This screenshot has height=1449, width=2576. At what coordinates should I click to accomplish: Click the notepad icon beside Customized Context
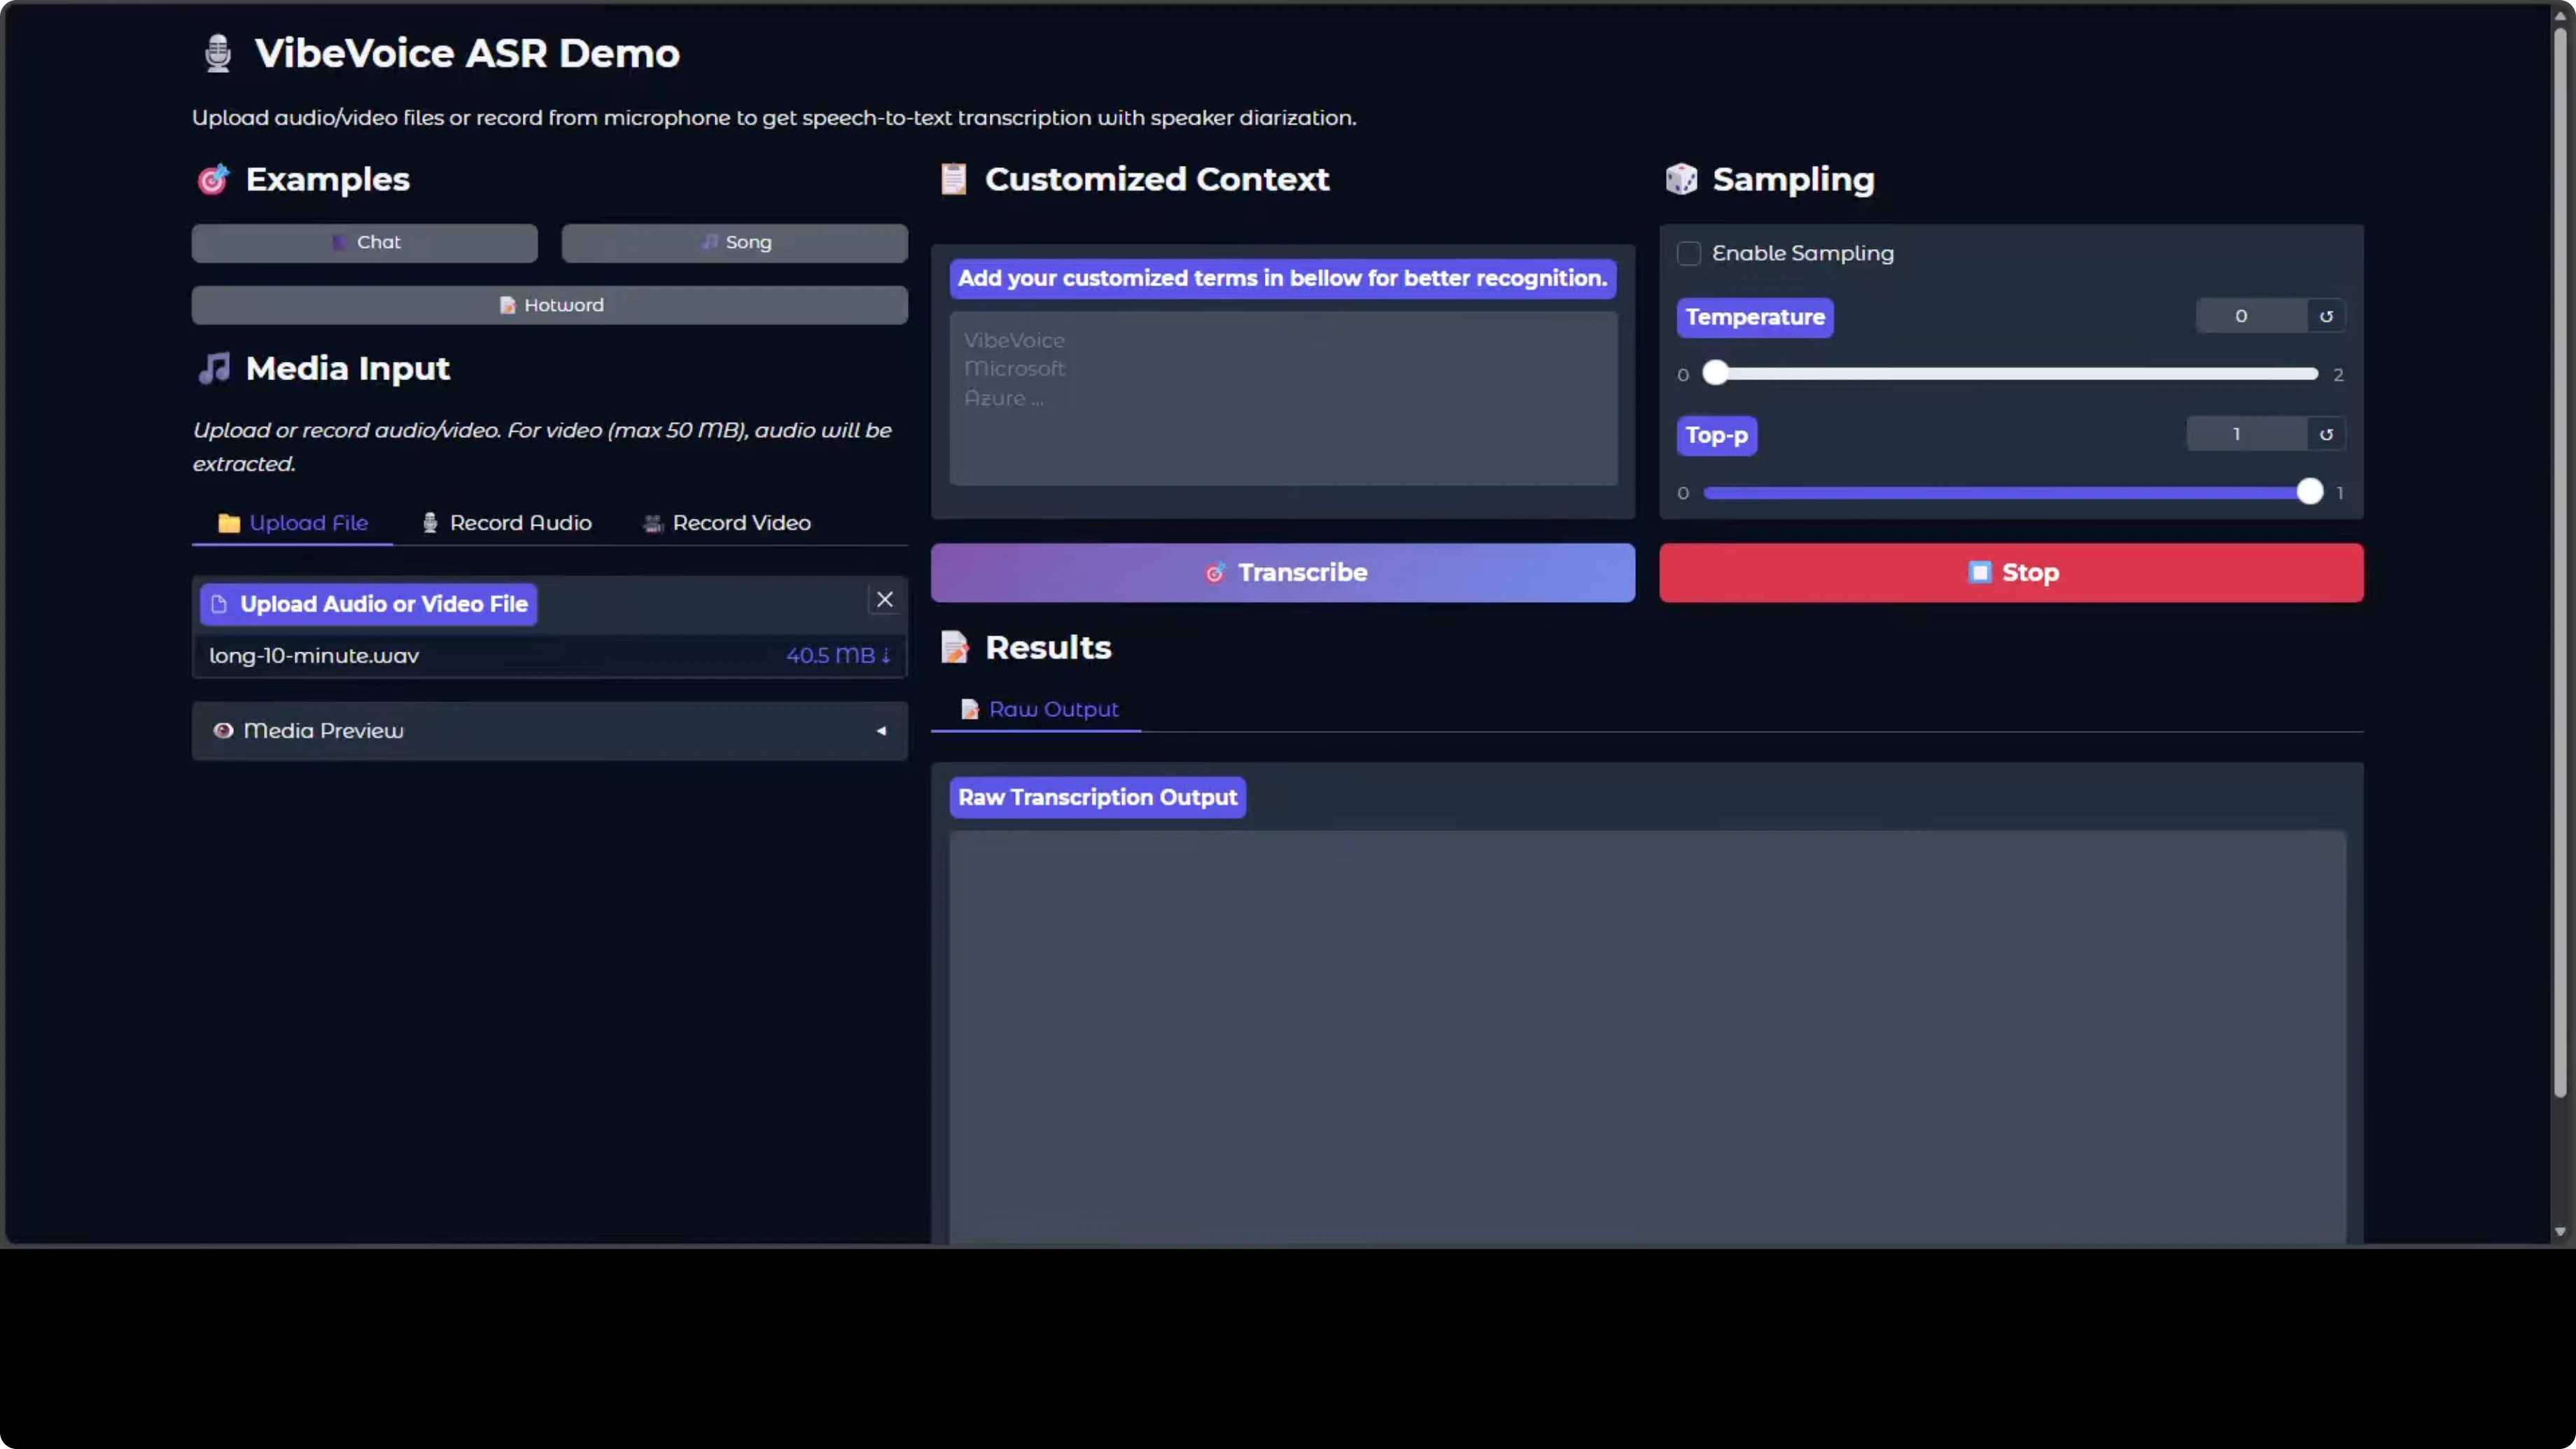953,179
